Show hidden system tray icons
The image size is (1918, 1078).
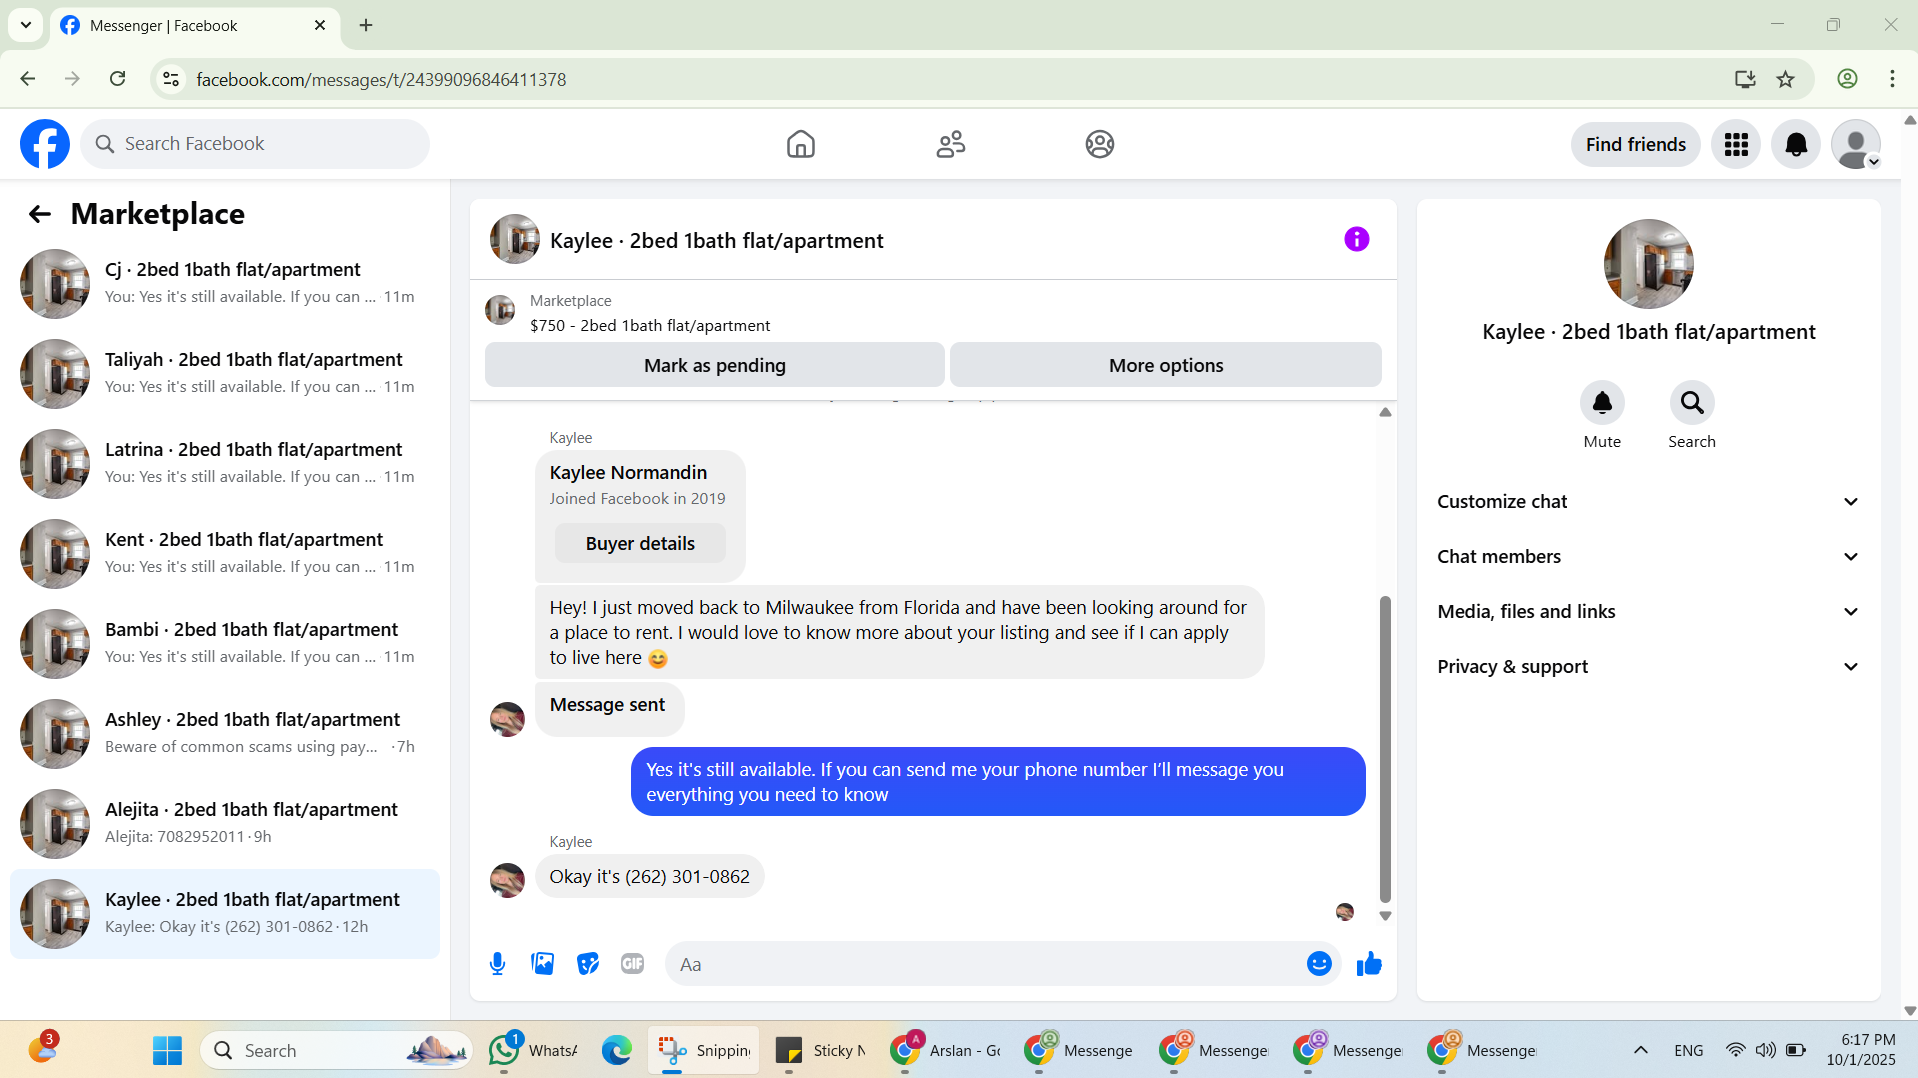click(x=1641, y=1050)
